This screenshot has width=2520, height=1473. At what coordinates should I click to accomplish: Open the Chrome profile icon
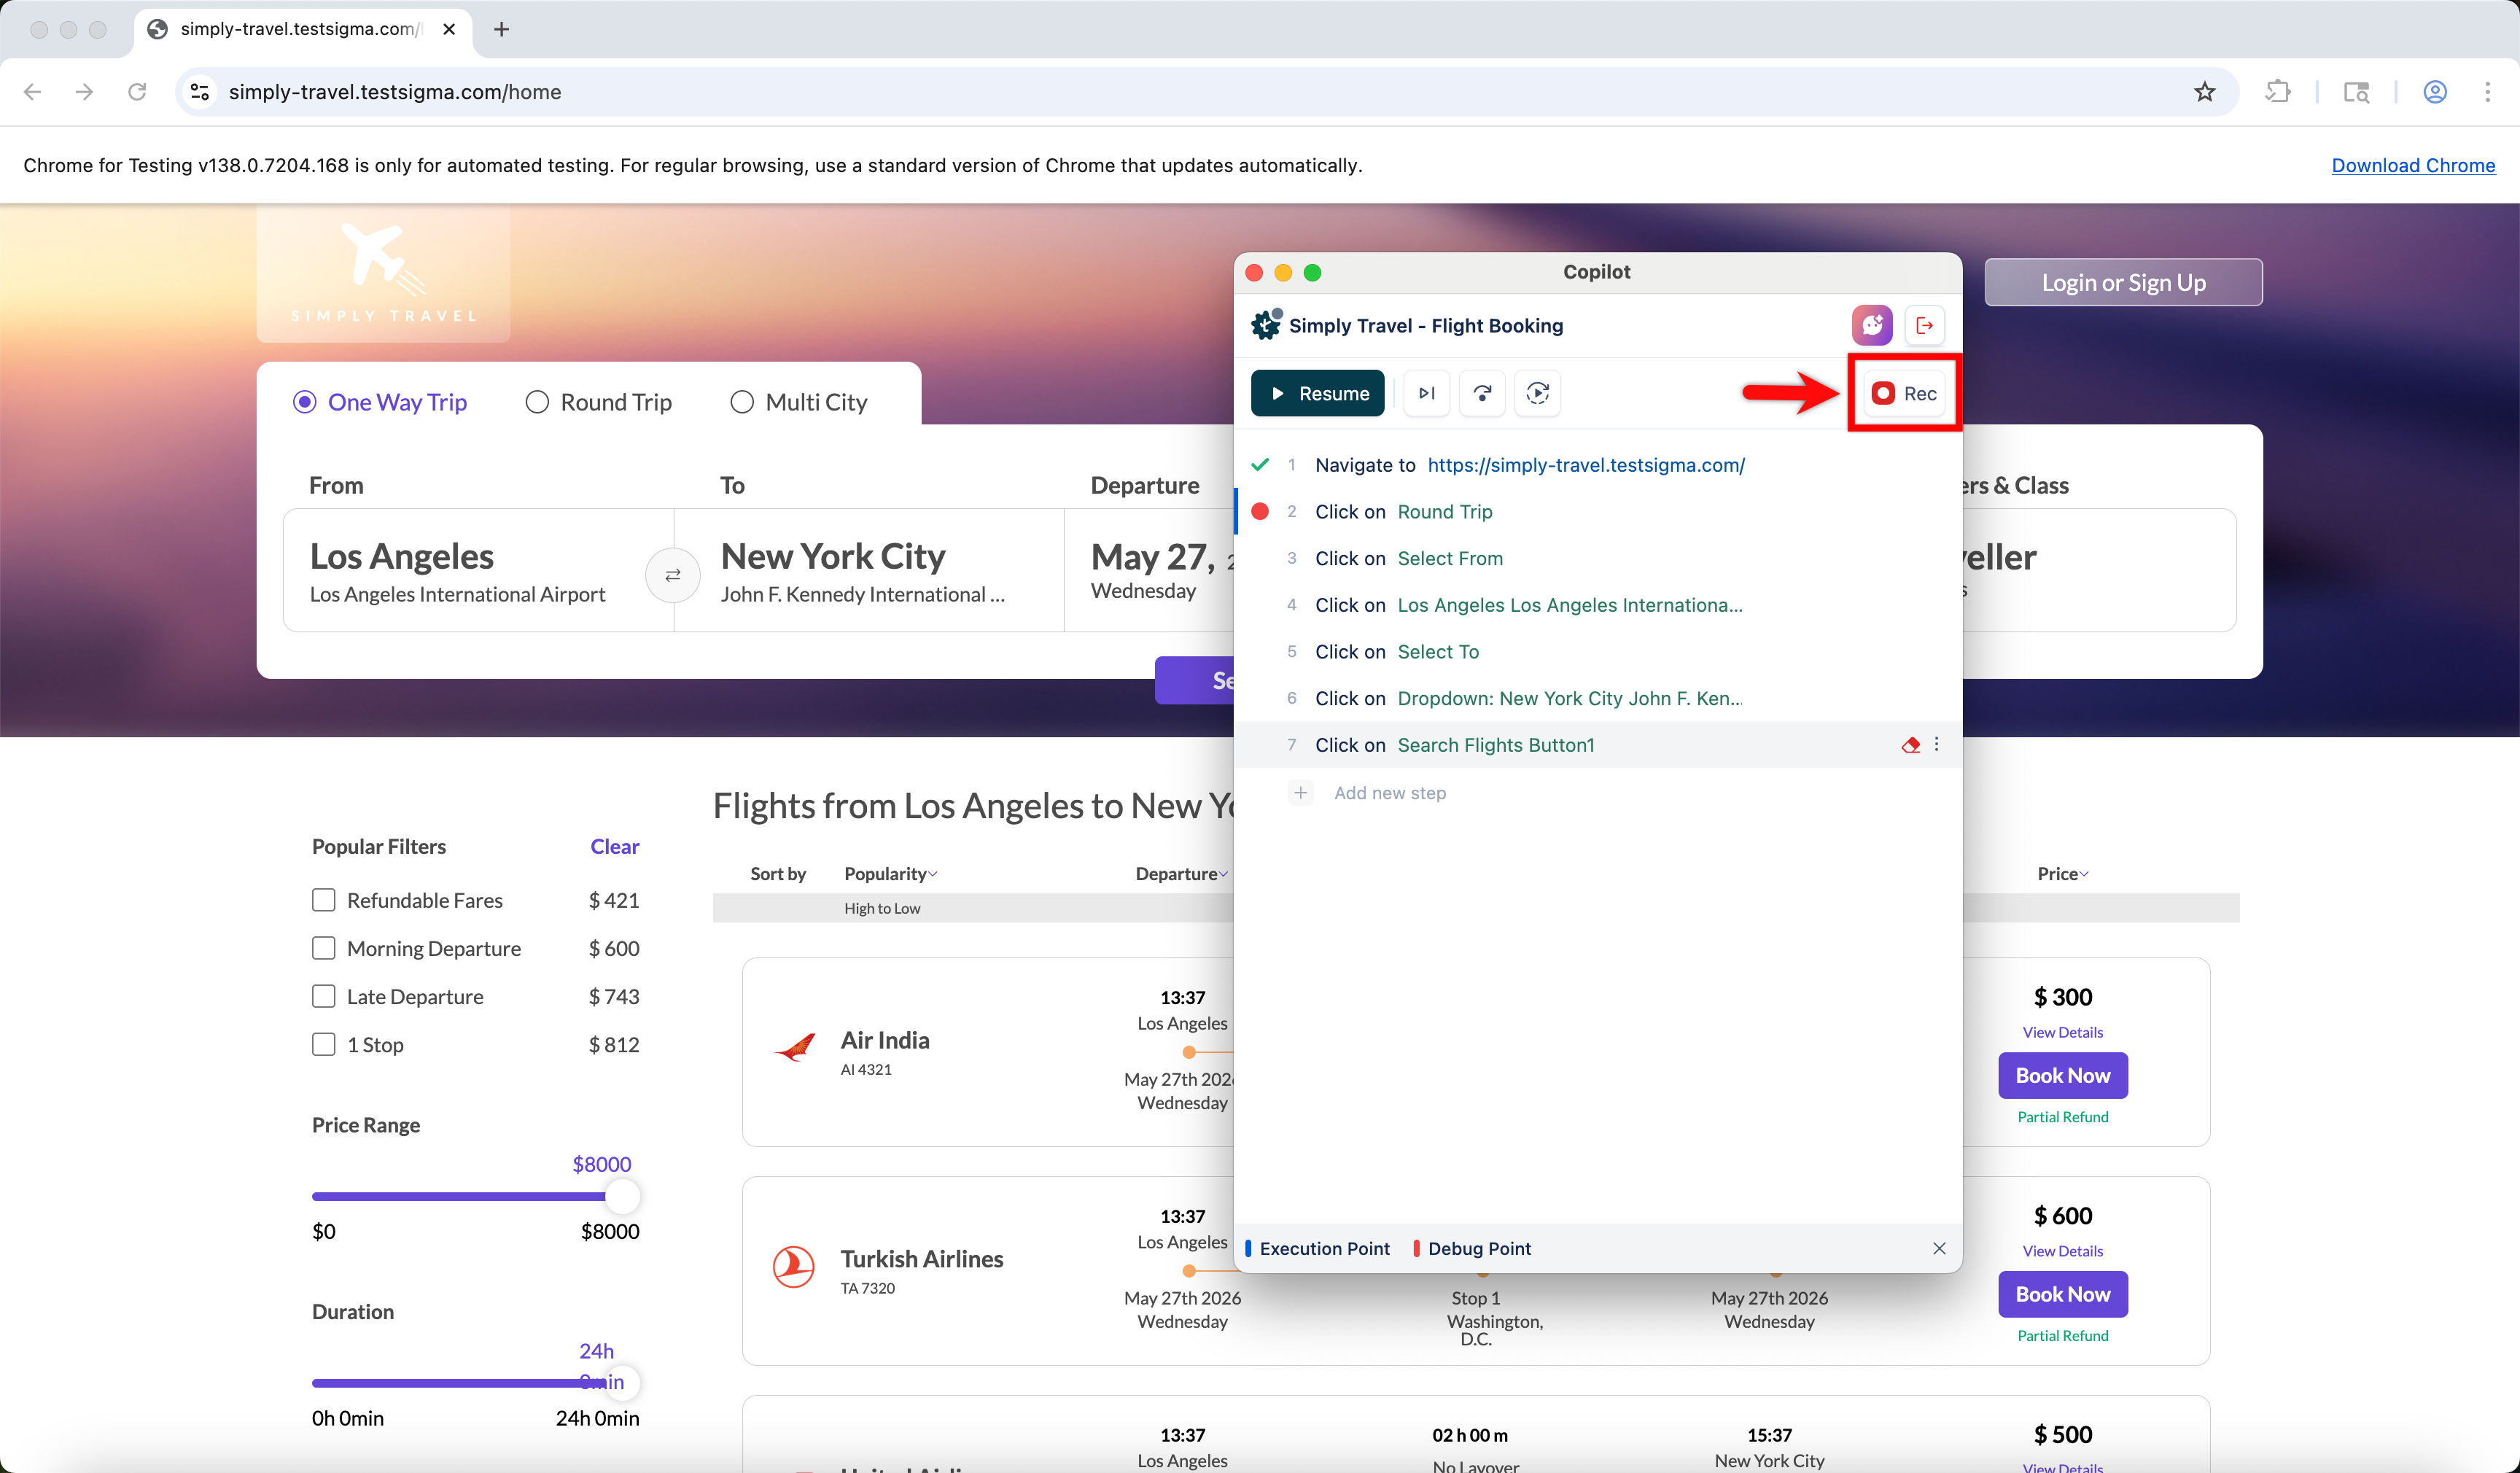pos(2435,92)
